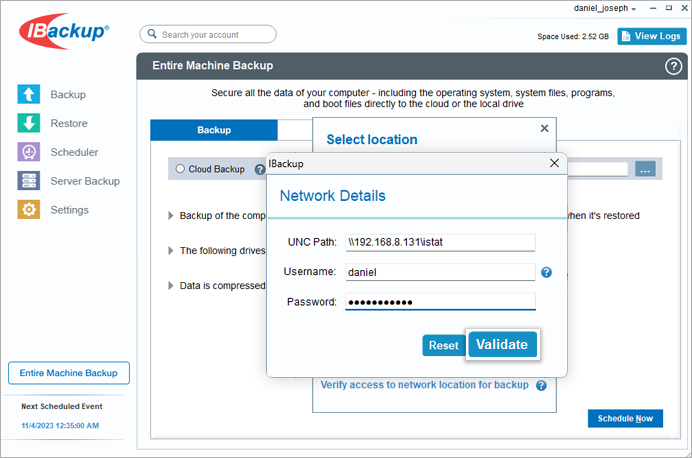Focus the Search your account box
The width and height of the screenshot is (692, 458).
(208, 34)
